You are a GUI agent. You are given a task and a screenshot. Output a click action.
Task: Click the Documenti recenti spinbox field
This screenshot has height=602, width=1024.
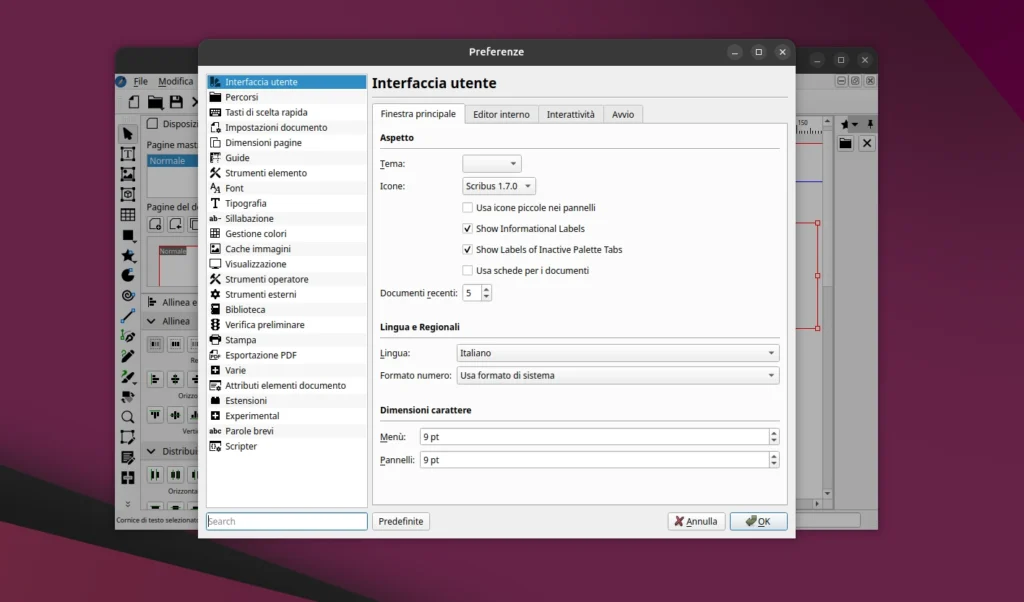click(x=471, y=293)
